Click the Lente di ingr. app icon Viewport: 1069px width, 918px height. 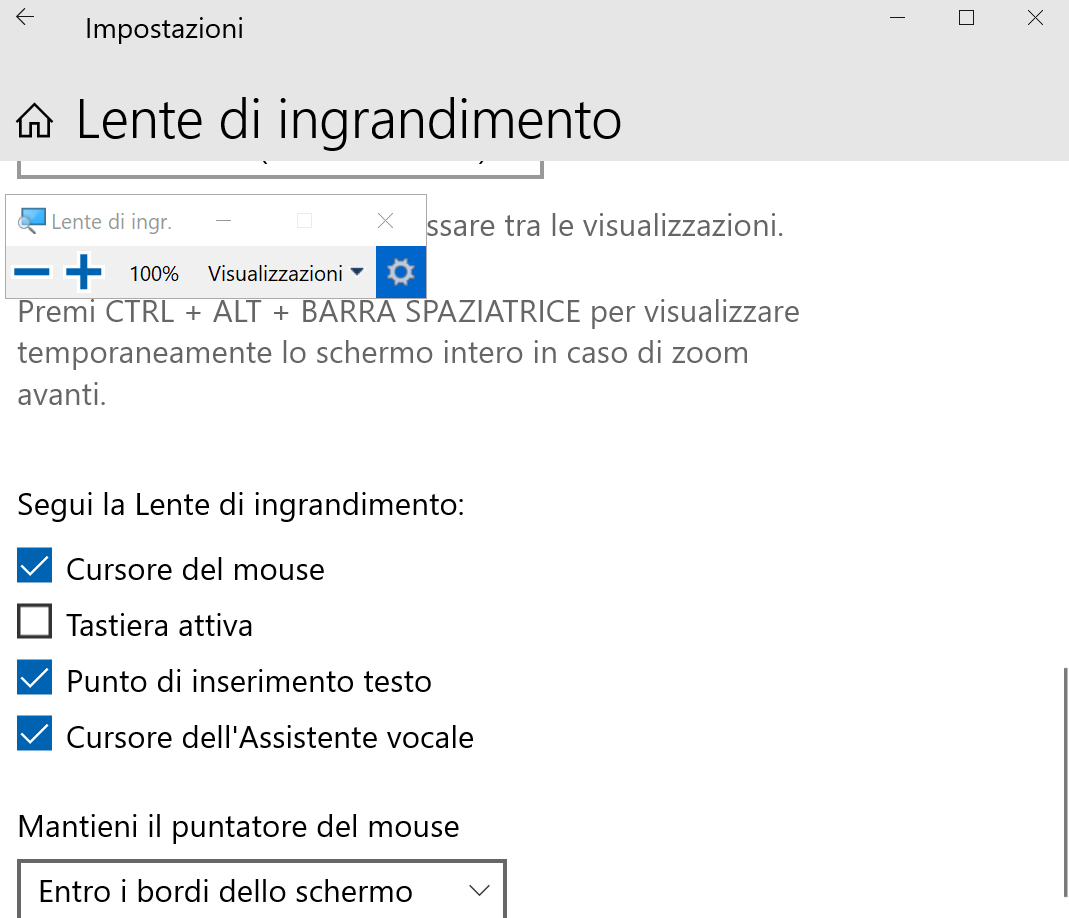coord(31,221)
